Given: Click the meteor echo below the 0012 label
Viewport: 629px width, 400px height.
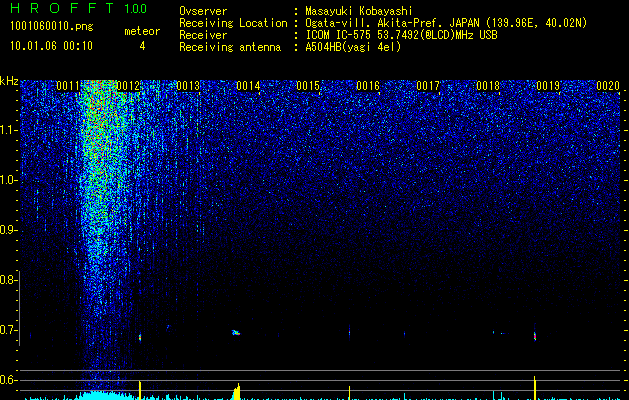Looking at the screenshot, I should pos(140,337).
